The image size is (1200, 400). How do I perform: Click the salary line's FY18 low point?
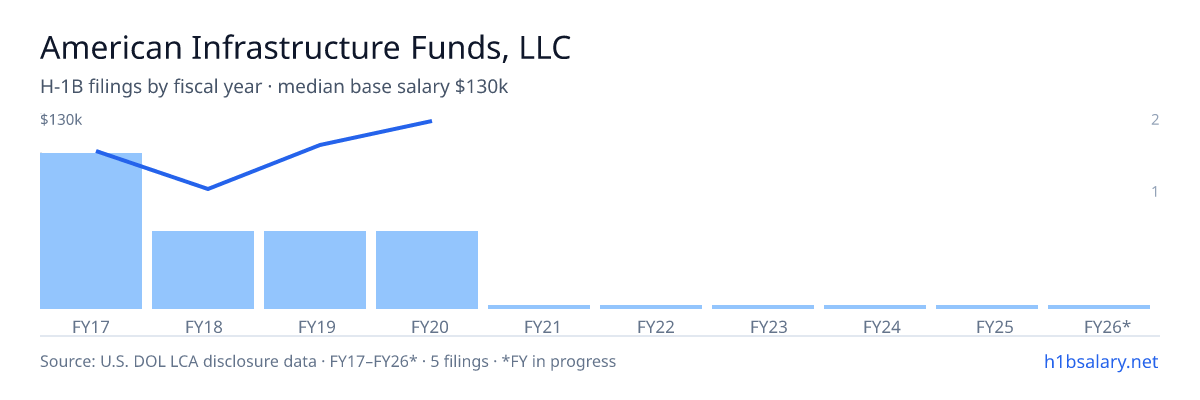[x=207, y=188]
